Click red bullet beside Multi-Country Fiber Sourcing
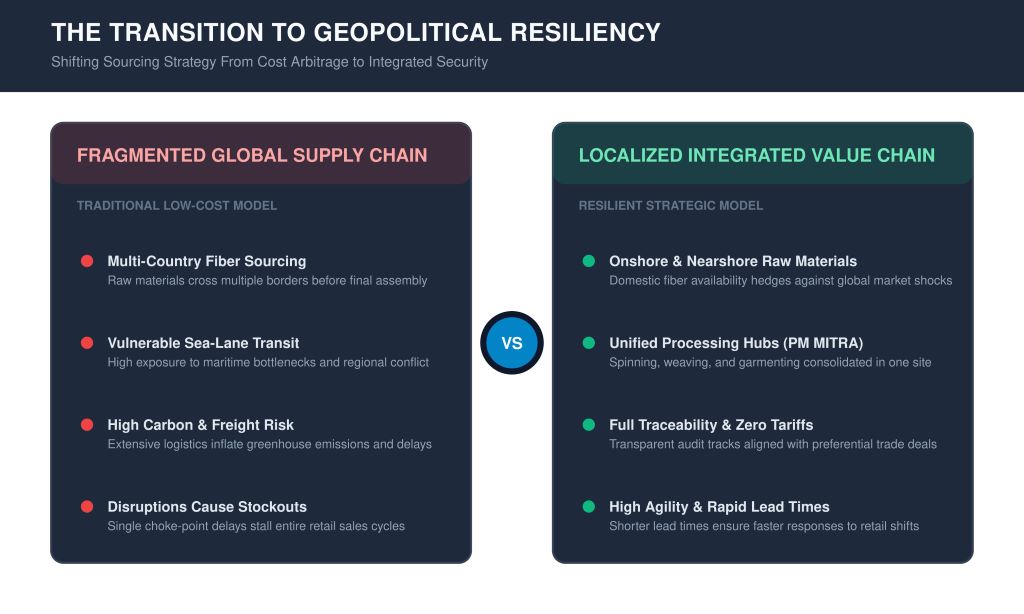 [87, 261]
